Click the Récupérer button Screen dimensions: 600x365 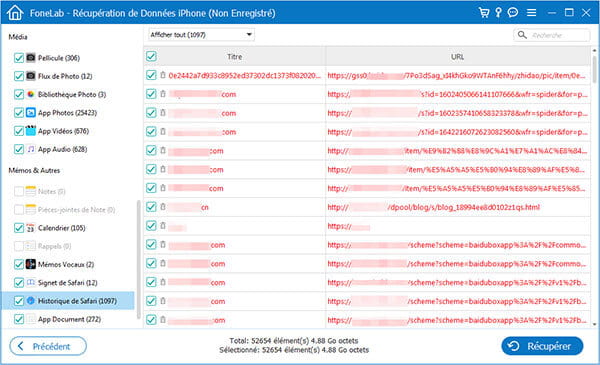point(542,346)
